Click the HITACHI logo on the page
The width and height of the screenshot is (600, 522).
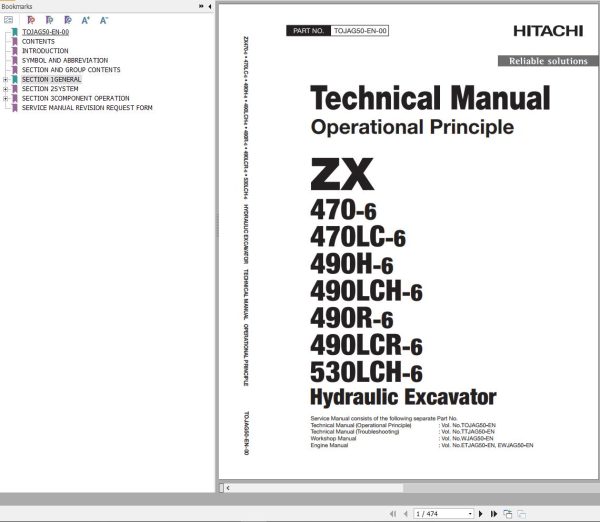point(548,31)
